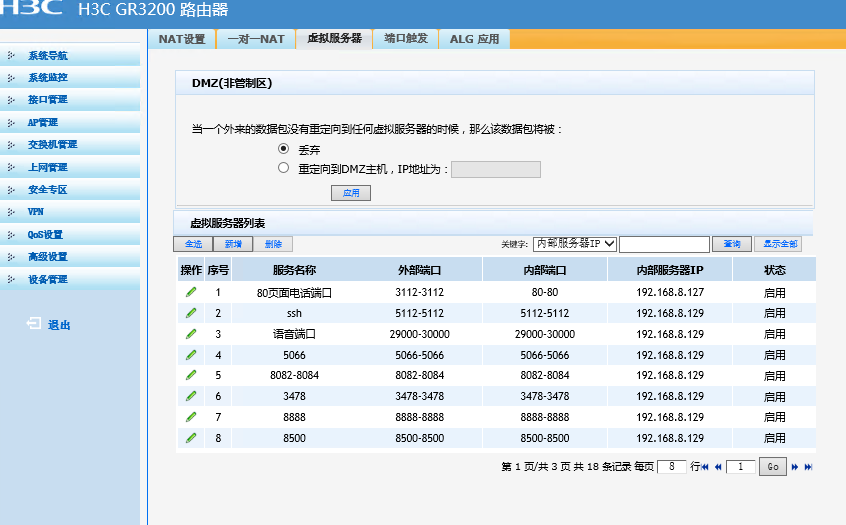Edit the ssh rule pencil icon
846x525 pixels.
point(191,313)
